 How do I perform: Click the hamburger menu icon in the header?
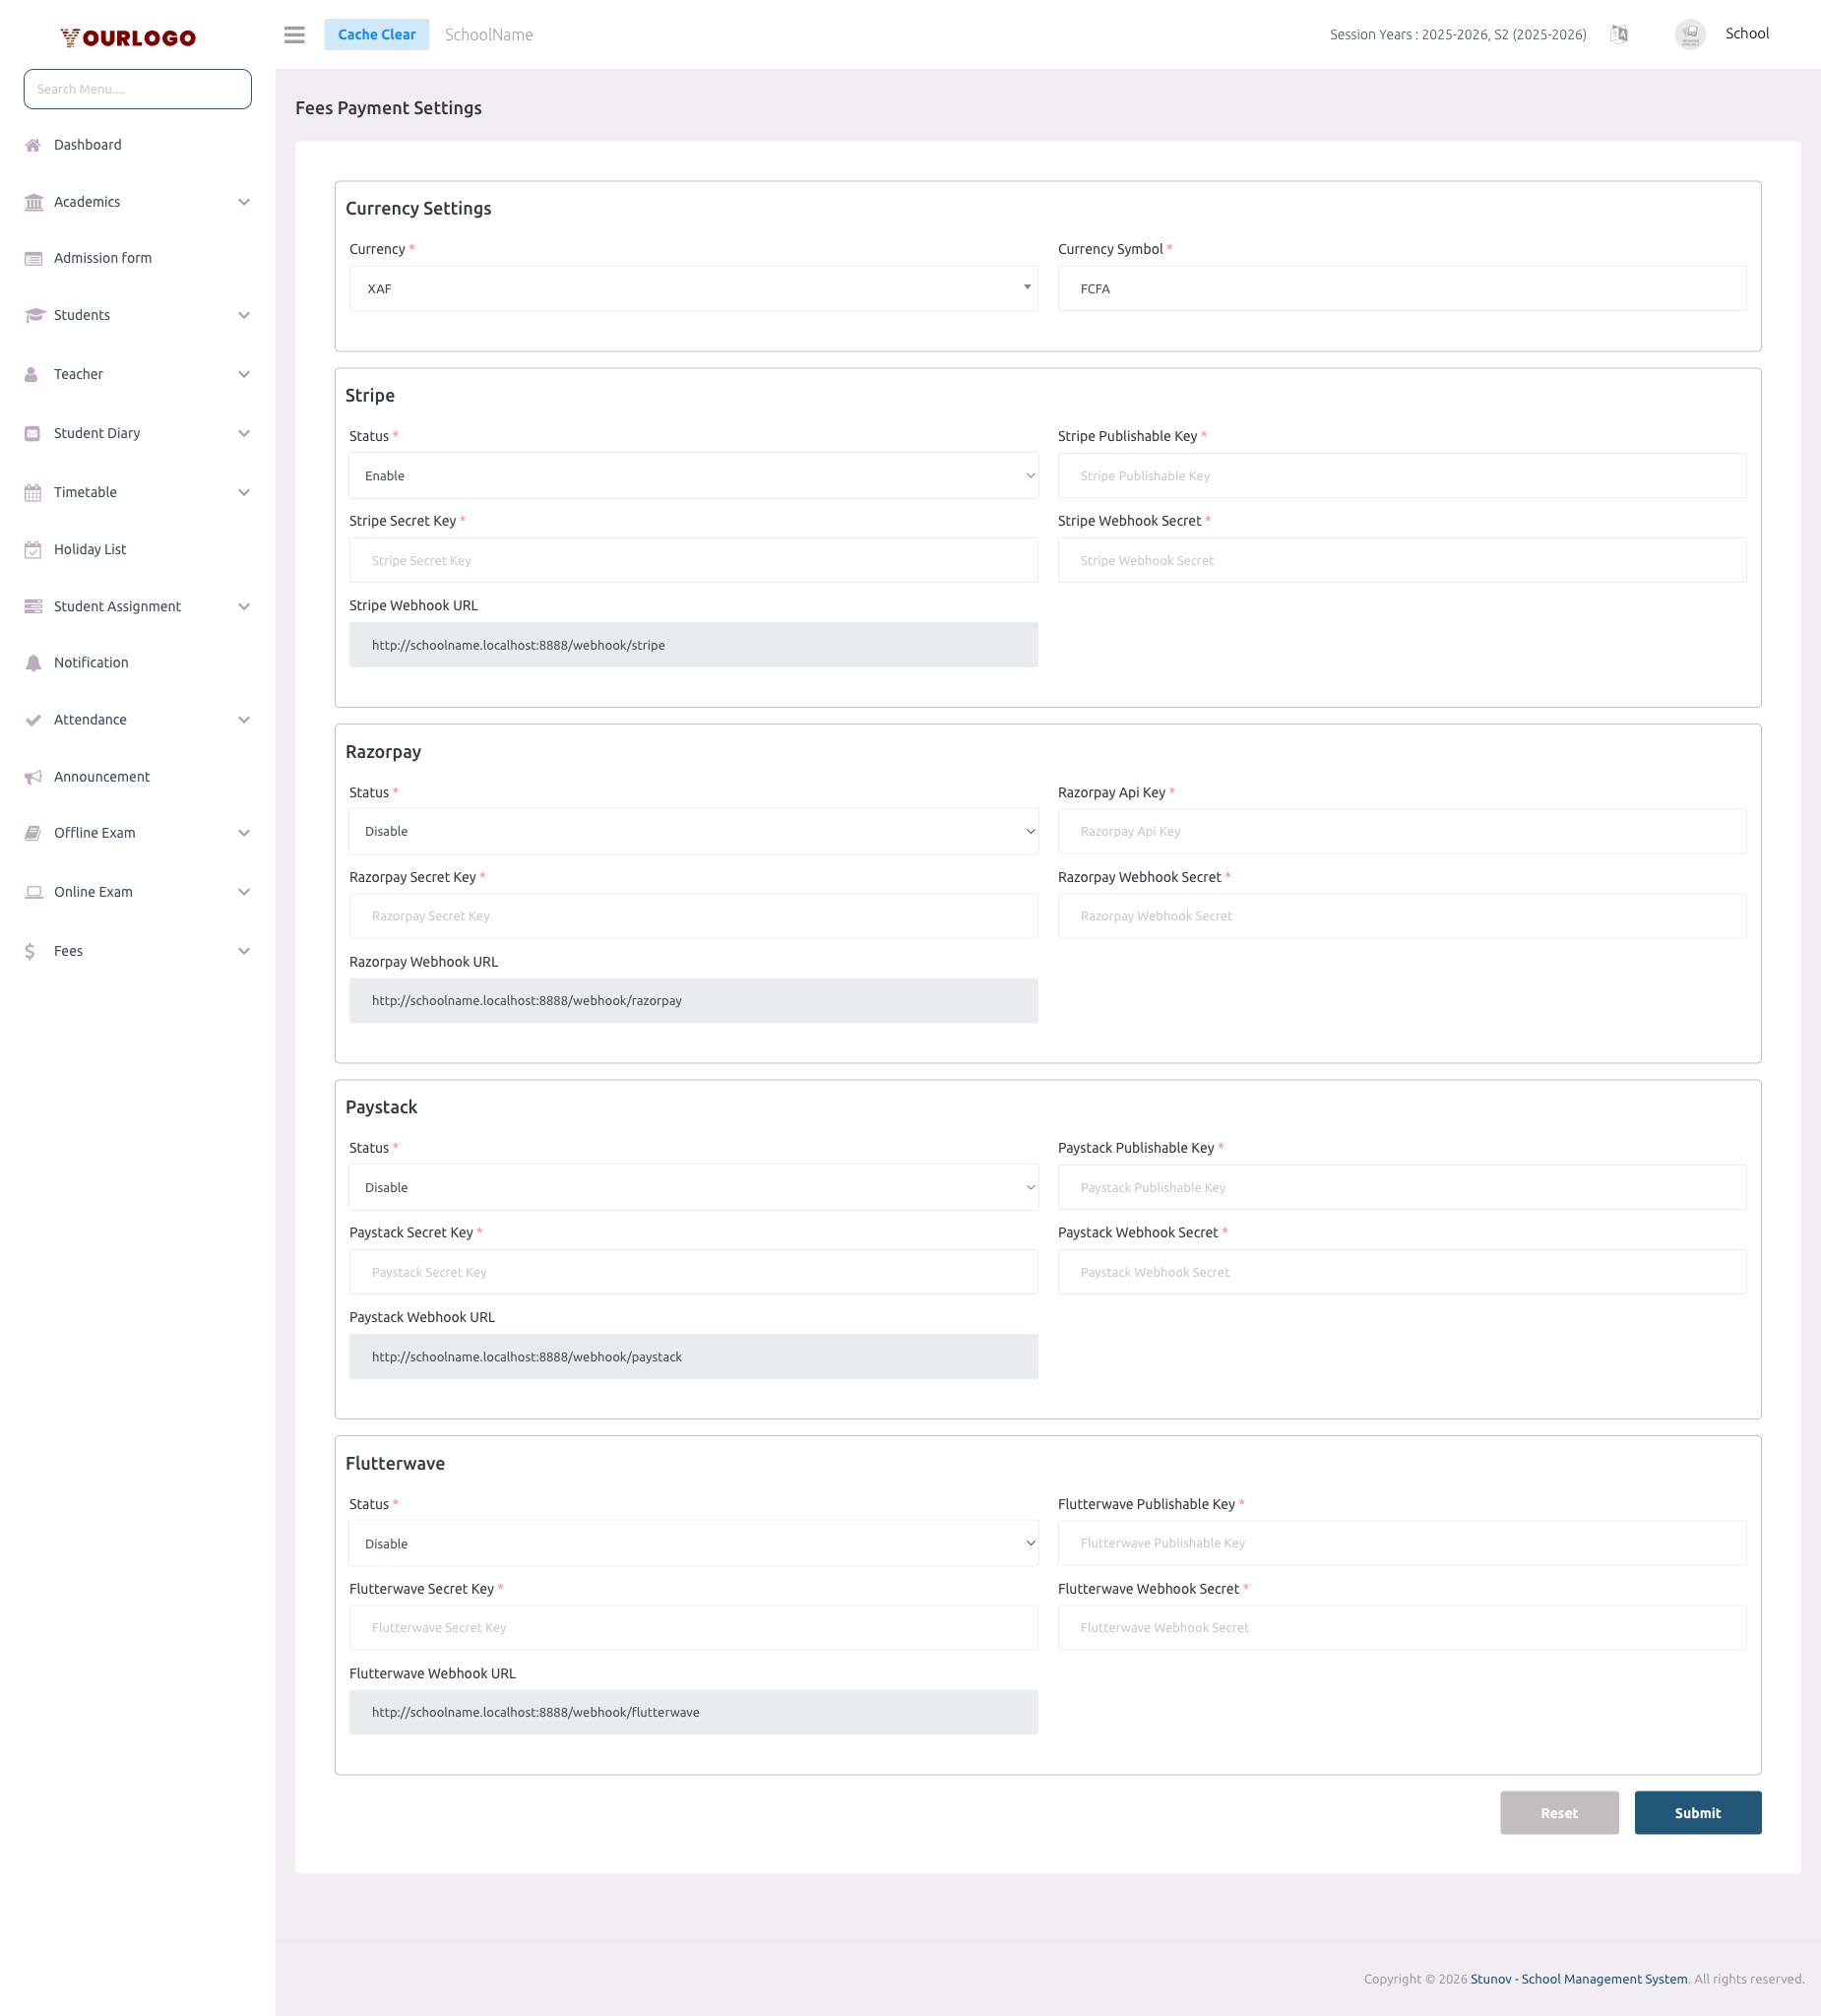click(294, 34)
